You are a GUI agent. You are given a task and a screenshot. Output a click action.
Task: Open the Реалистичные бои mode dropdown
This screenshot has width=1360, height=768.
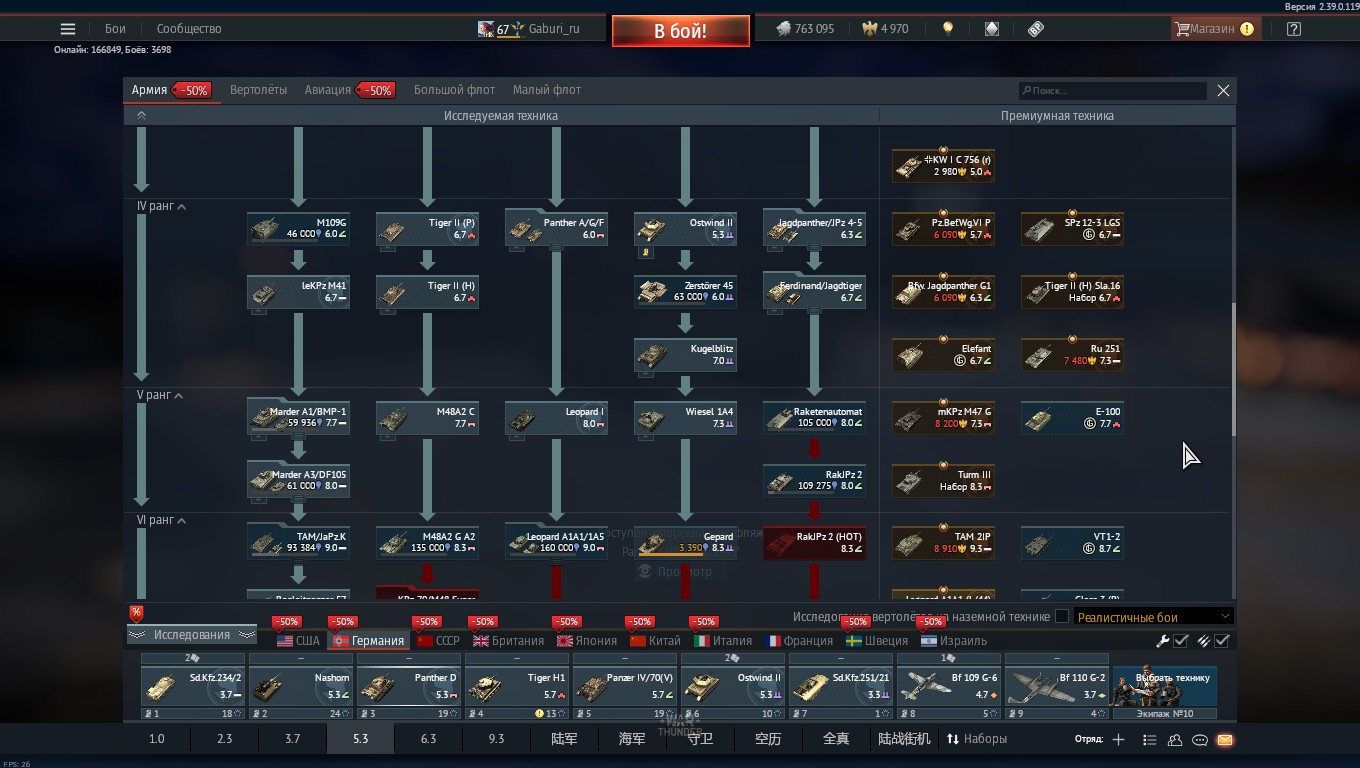pos(1153,617)
